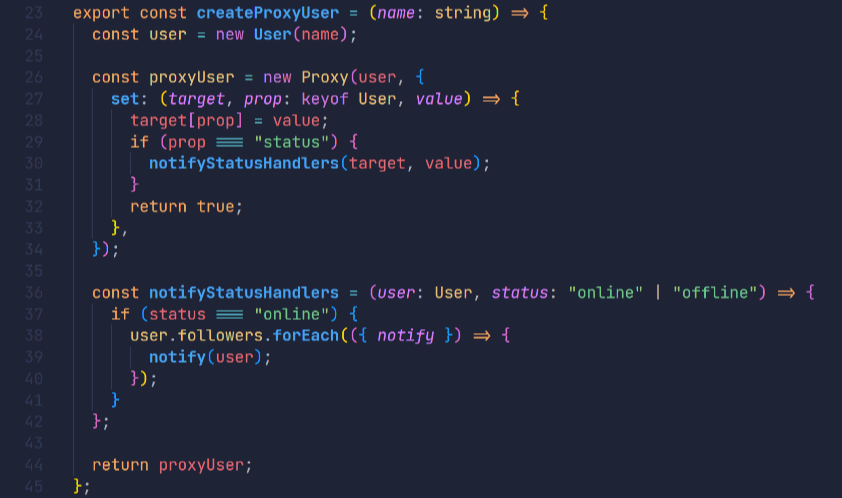
Task: Click the keyof User type annotation
Action: tap(349, 99)
